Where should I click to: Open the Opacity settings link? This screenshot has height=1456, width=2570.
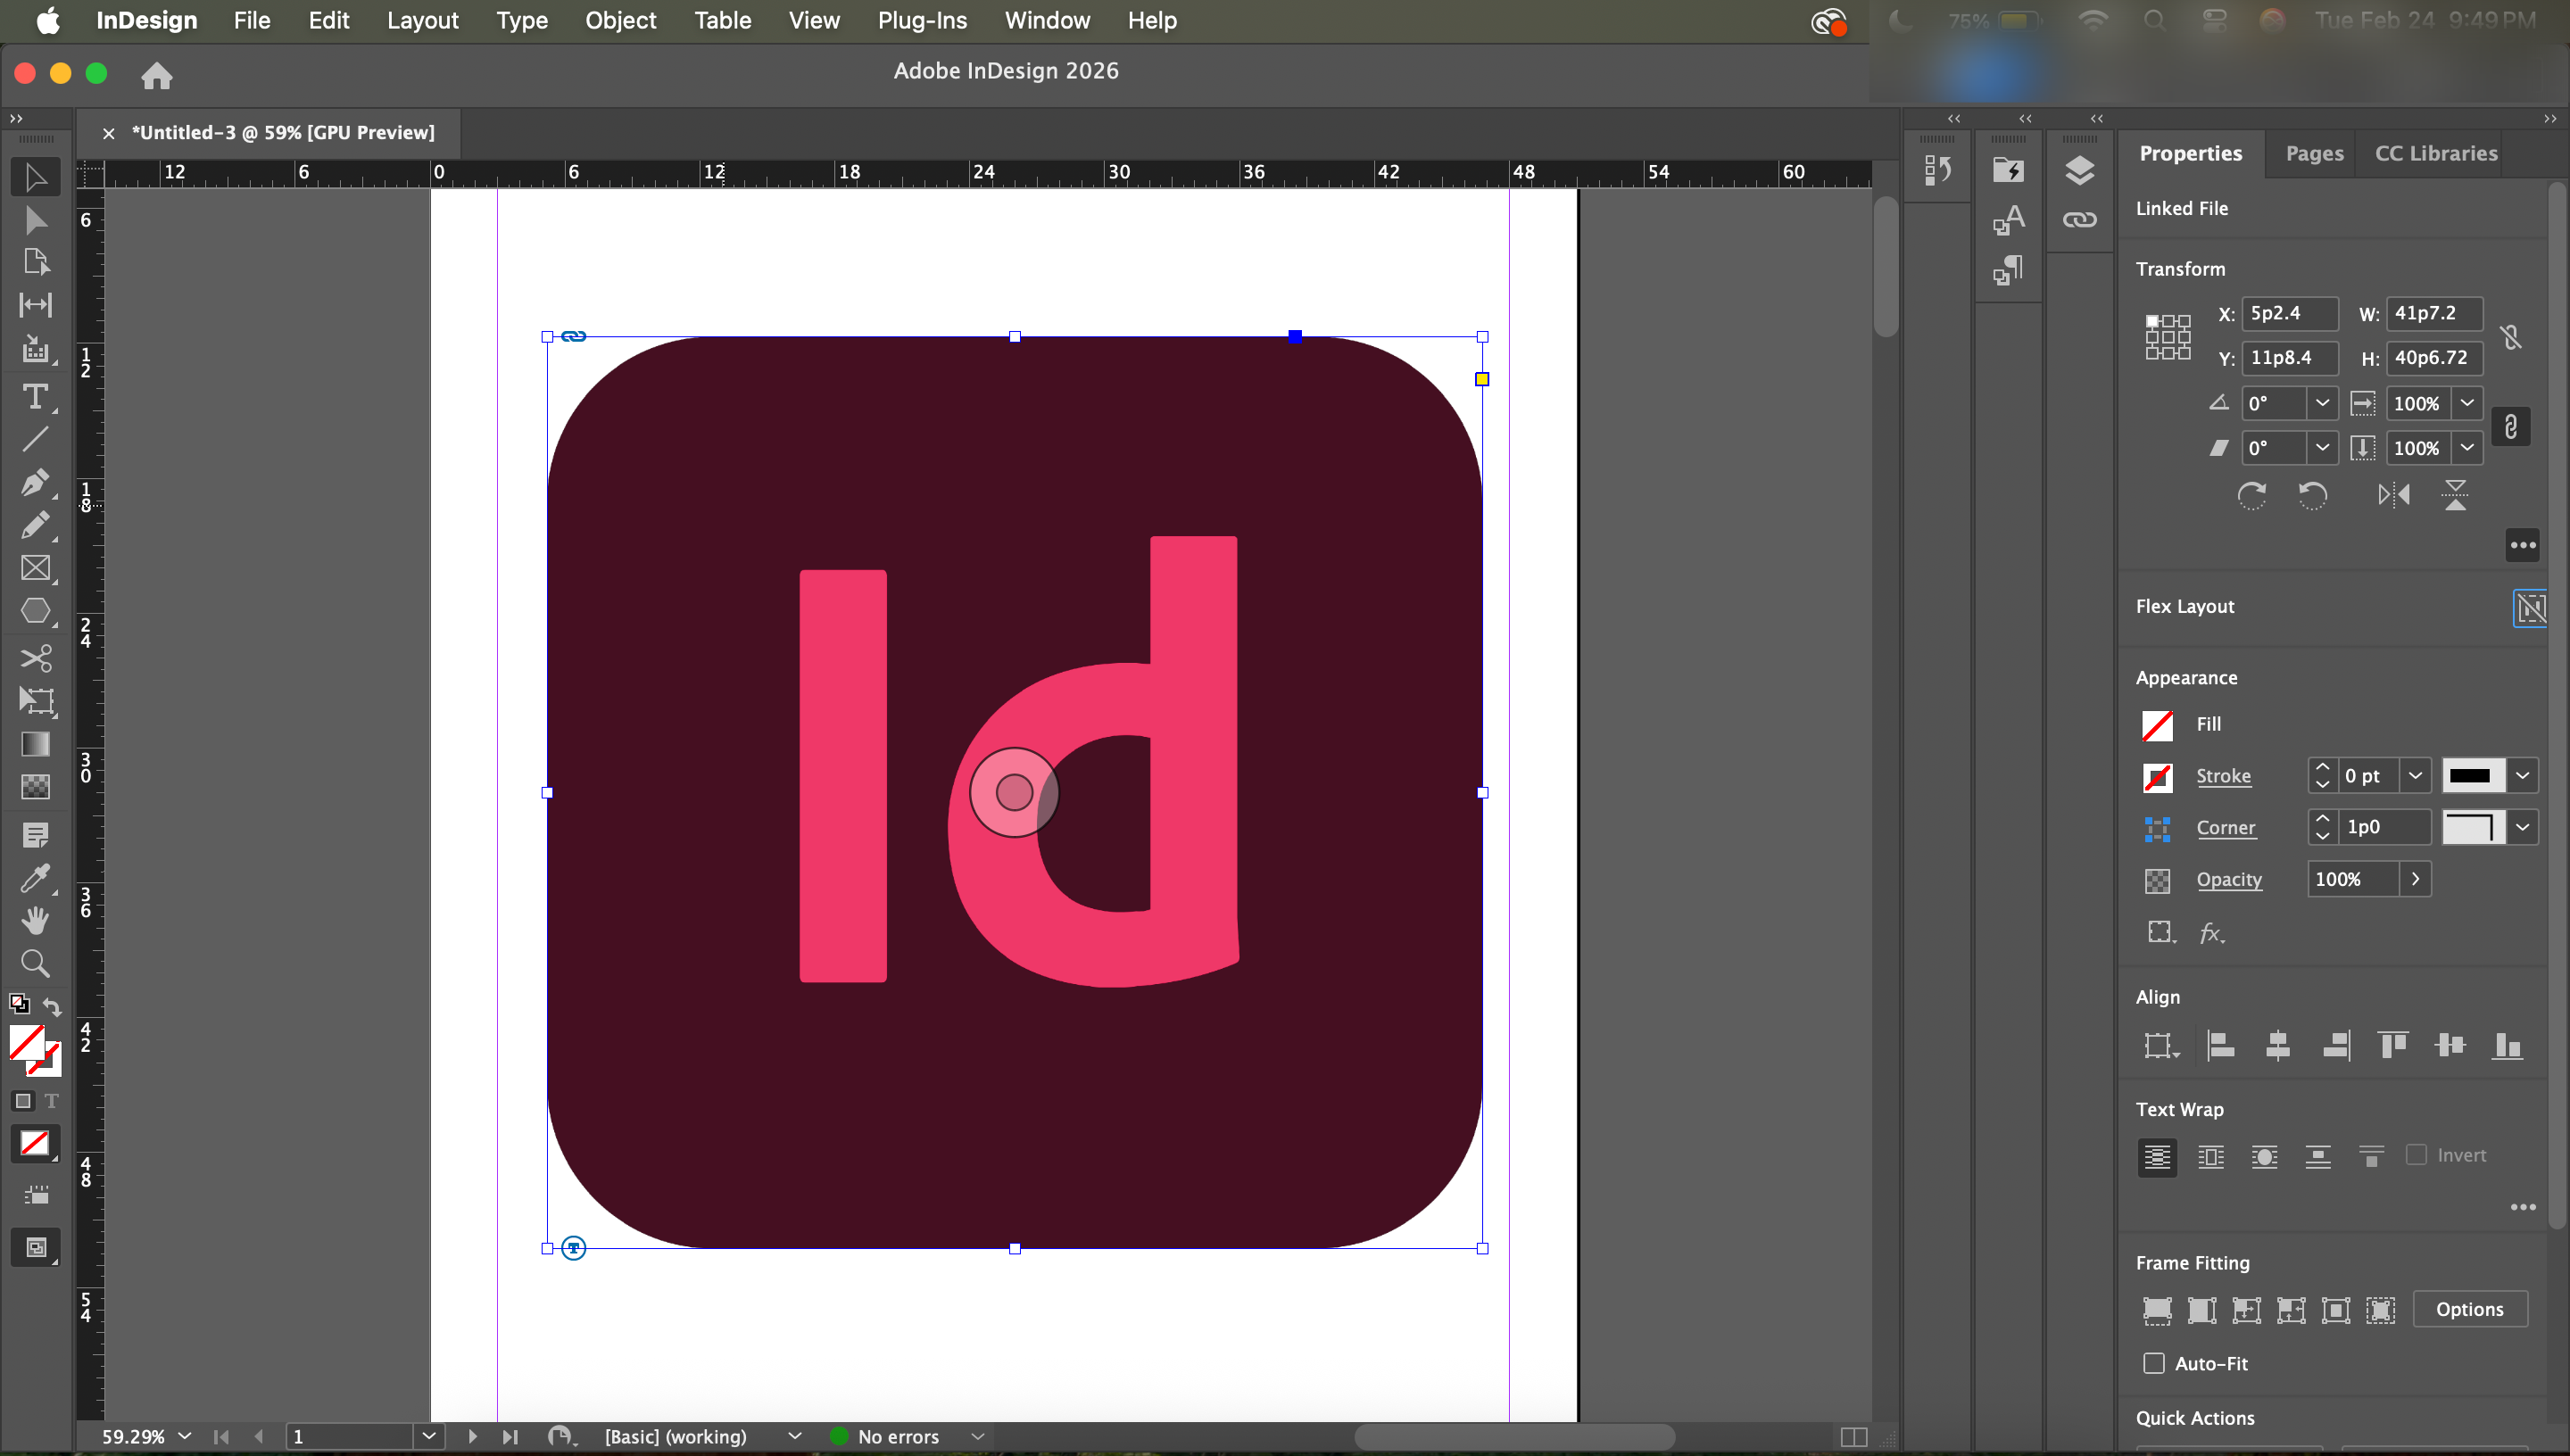point(2228,879)
